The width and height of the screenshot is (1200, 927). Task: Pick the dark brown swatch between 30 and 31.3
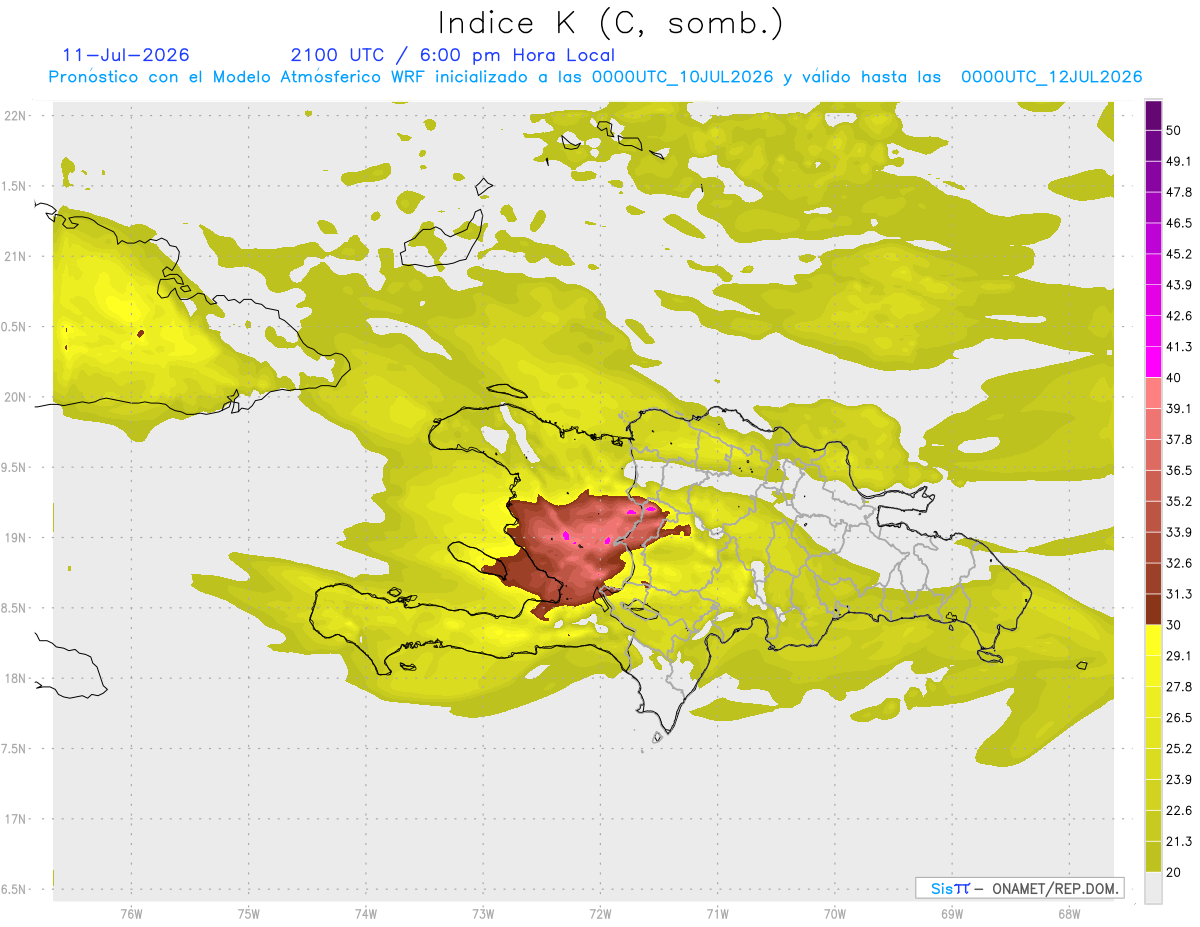click(1153, 609)
